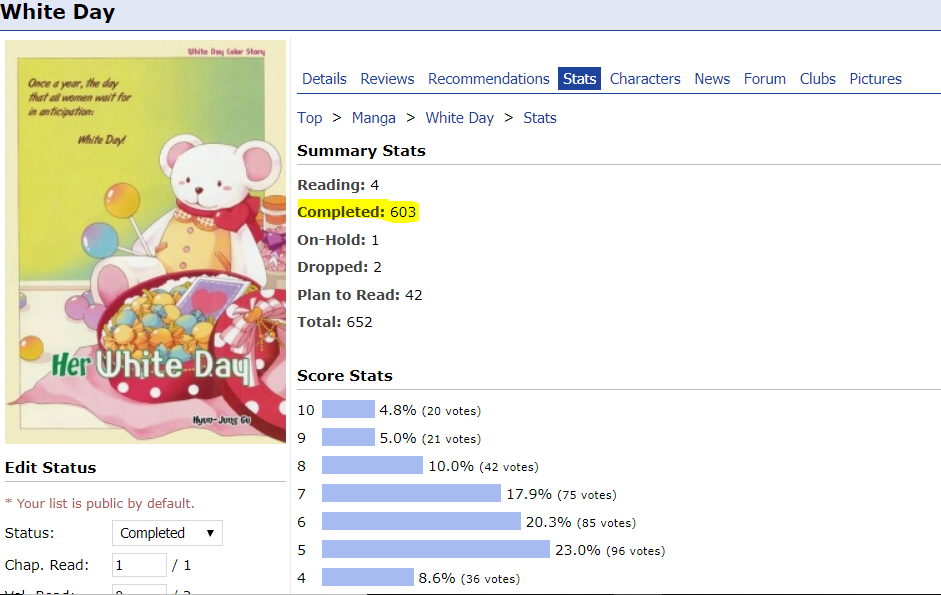Click the Stats breadcrumb link

pos(540,118)
